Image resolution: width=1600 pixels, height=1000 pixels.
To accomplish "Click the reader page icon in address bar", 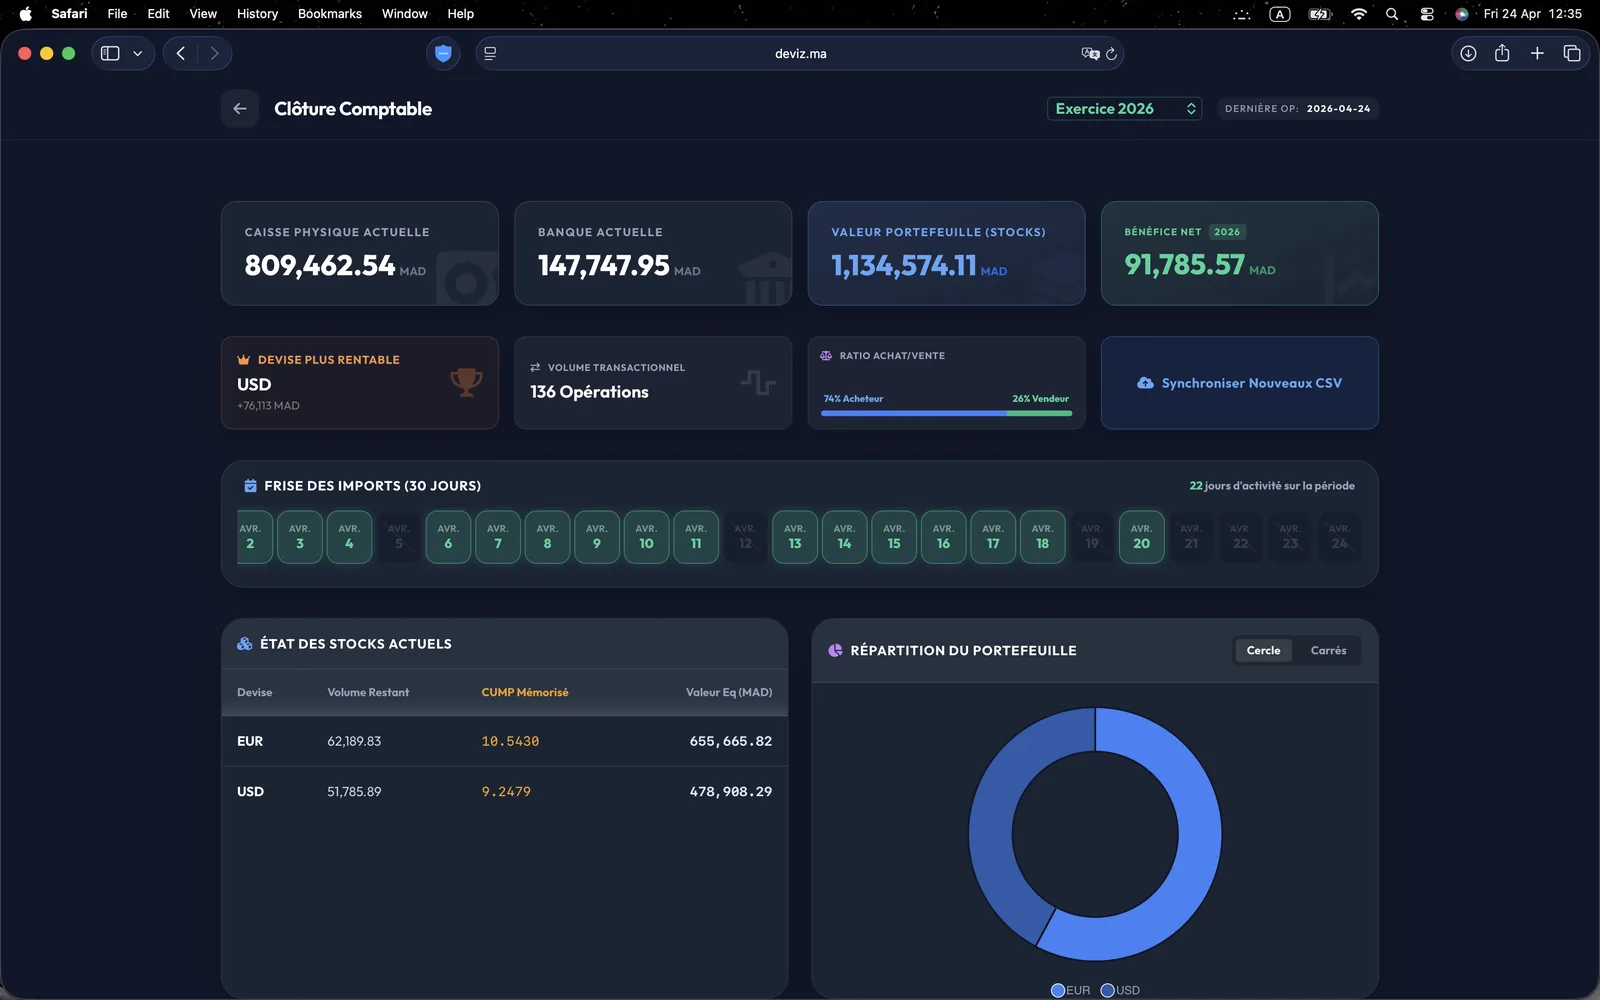I will 490,54.
